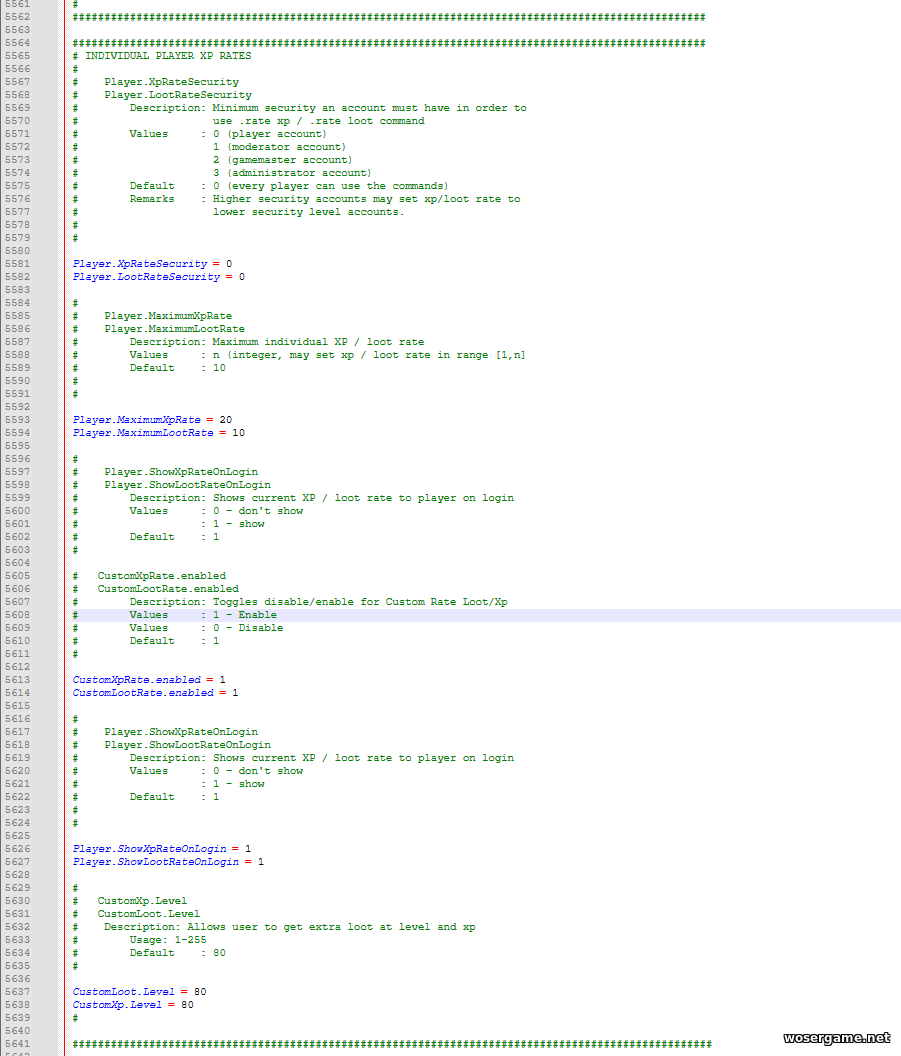Click the Player.LootRateSecurity = 0 line
This screenshot has width=901, height=1056.
158,277
